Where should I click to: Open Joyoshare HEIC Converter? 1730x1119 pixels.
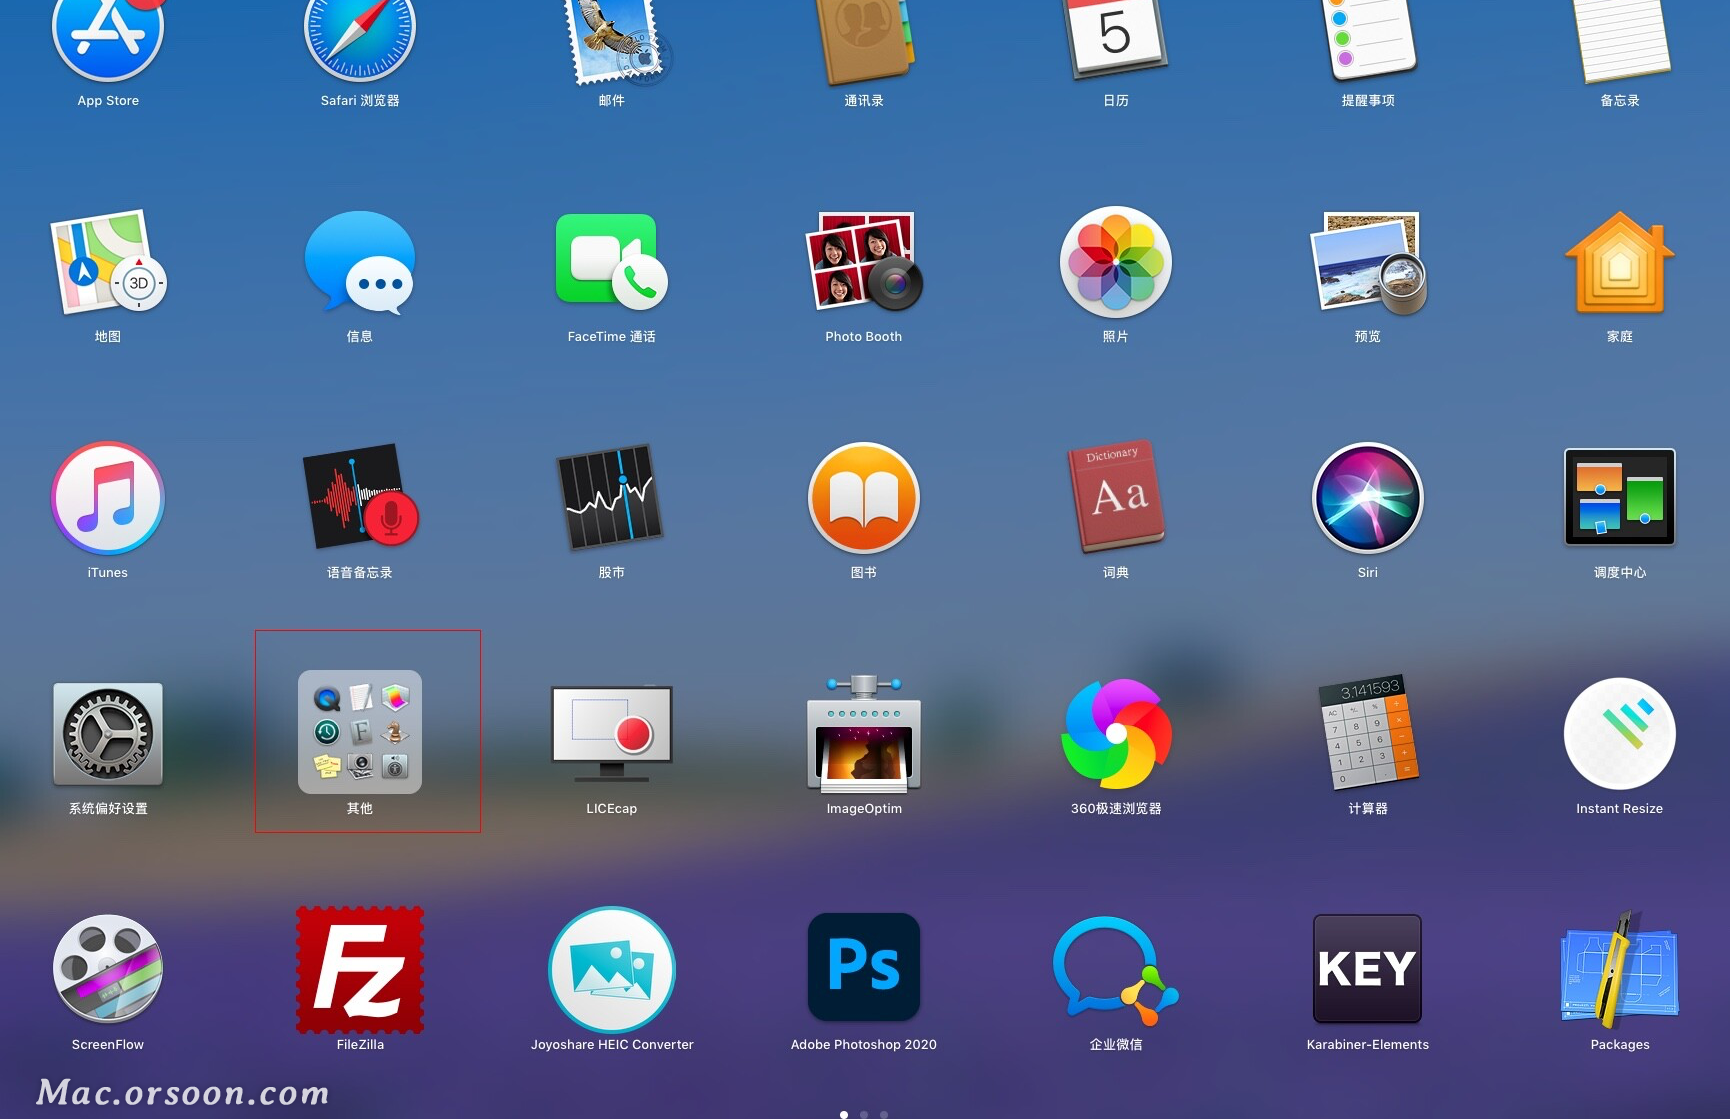pyautogui.click(x=611, y=969)
